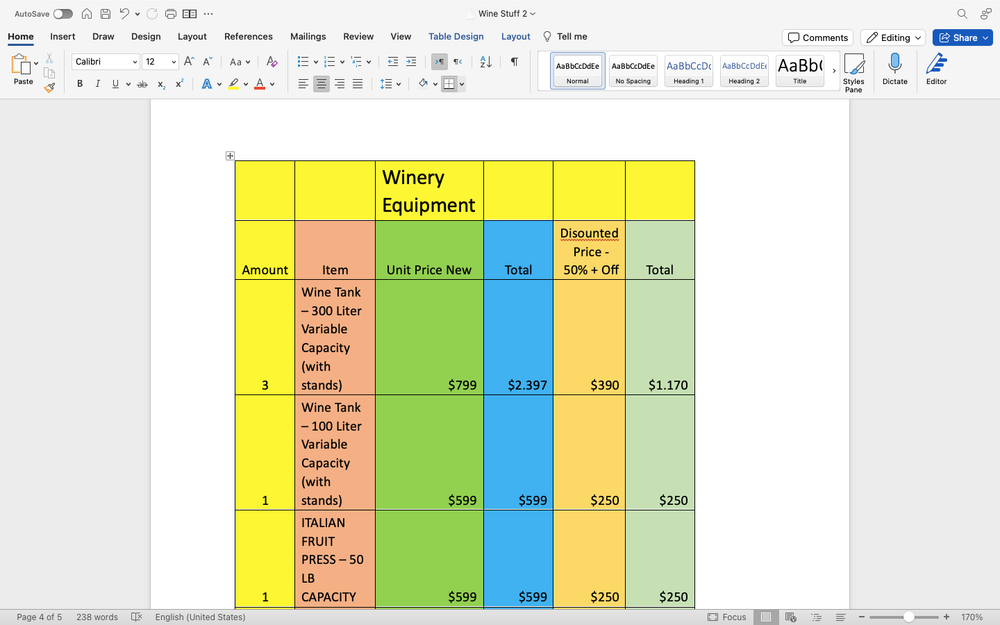Open the line spacing dropdown
This screenshot has width=1000, height=625.
pyautogui.click(x=390, y=84)
